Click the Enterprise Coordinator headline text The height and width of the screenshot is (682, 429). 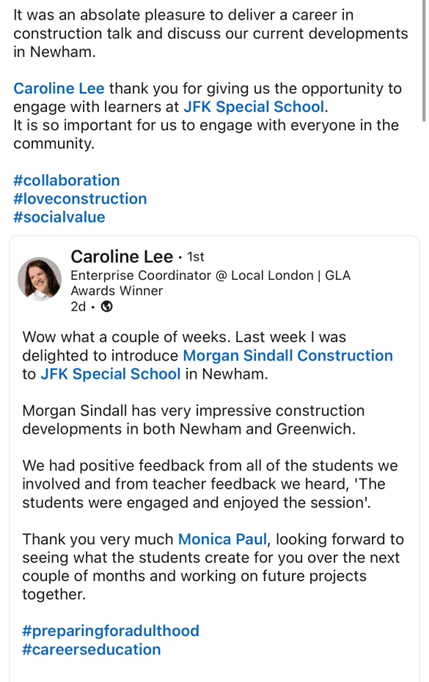pos(211,275)
